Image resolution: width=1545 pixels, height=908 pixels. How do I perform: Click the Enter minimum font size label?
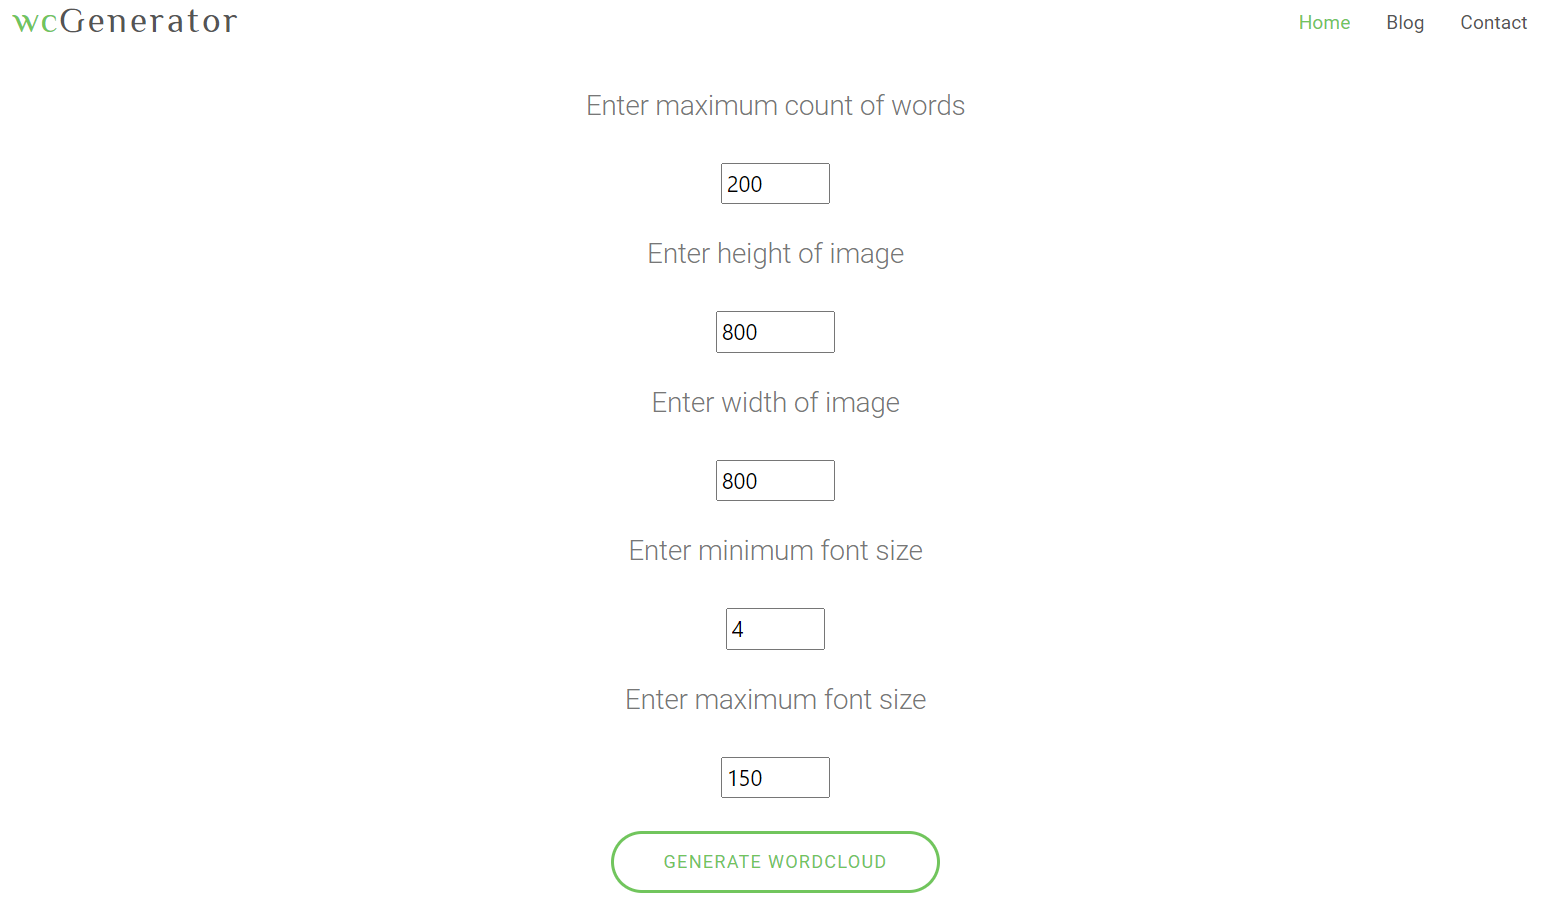click(775, 550)
